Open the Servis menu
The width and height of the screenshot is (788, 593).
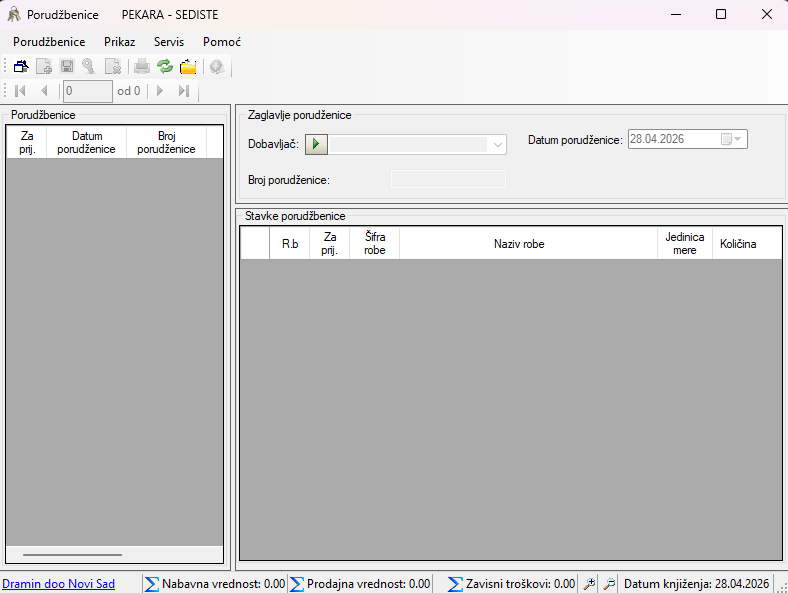pos(169,42)
